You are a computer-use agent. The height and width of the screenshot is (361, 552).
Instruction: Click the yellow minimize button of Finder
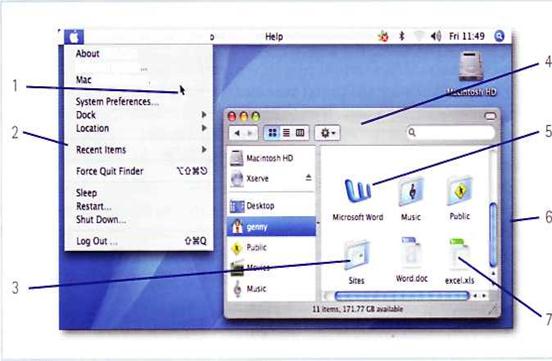click(x=244, y=116)
